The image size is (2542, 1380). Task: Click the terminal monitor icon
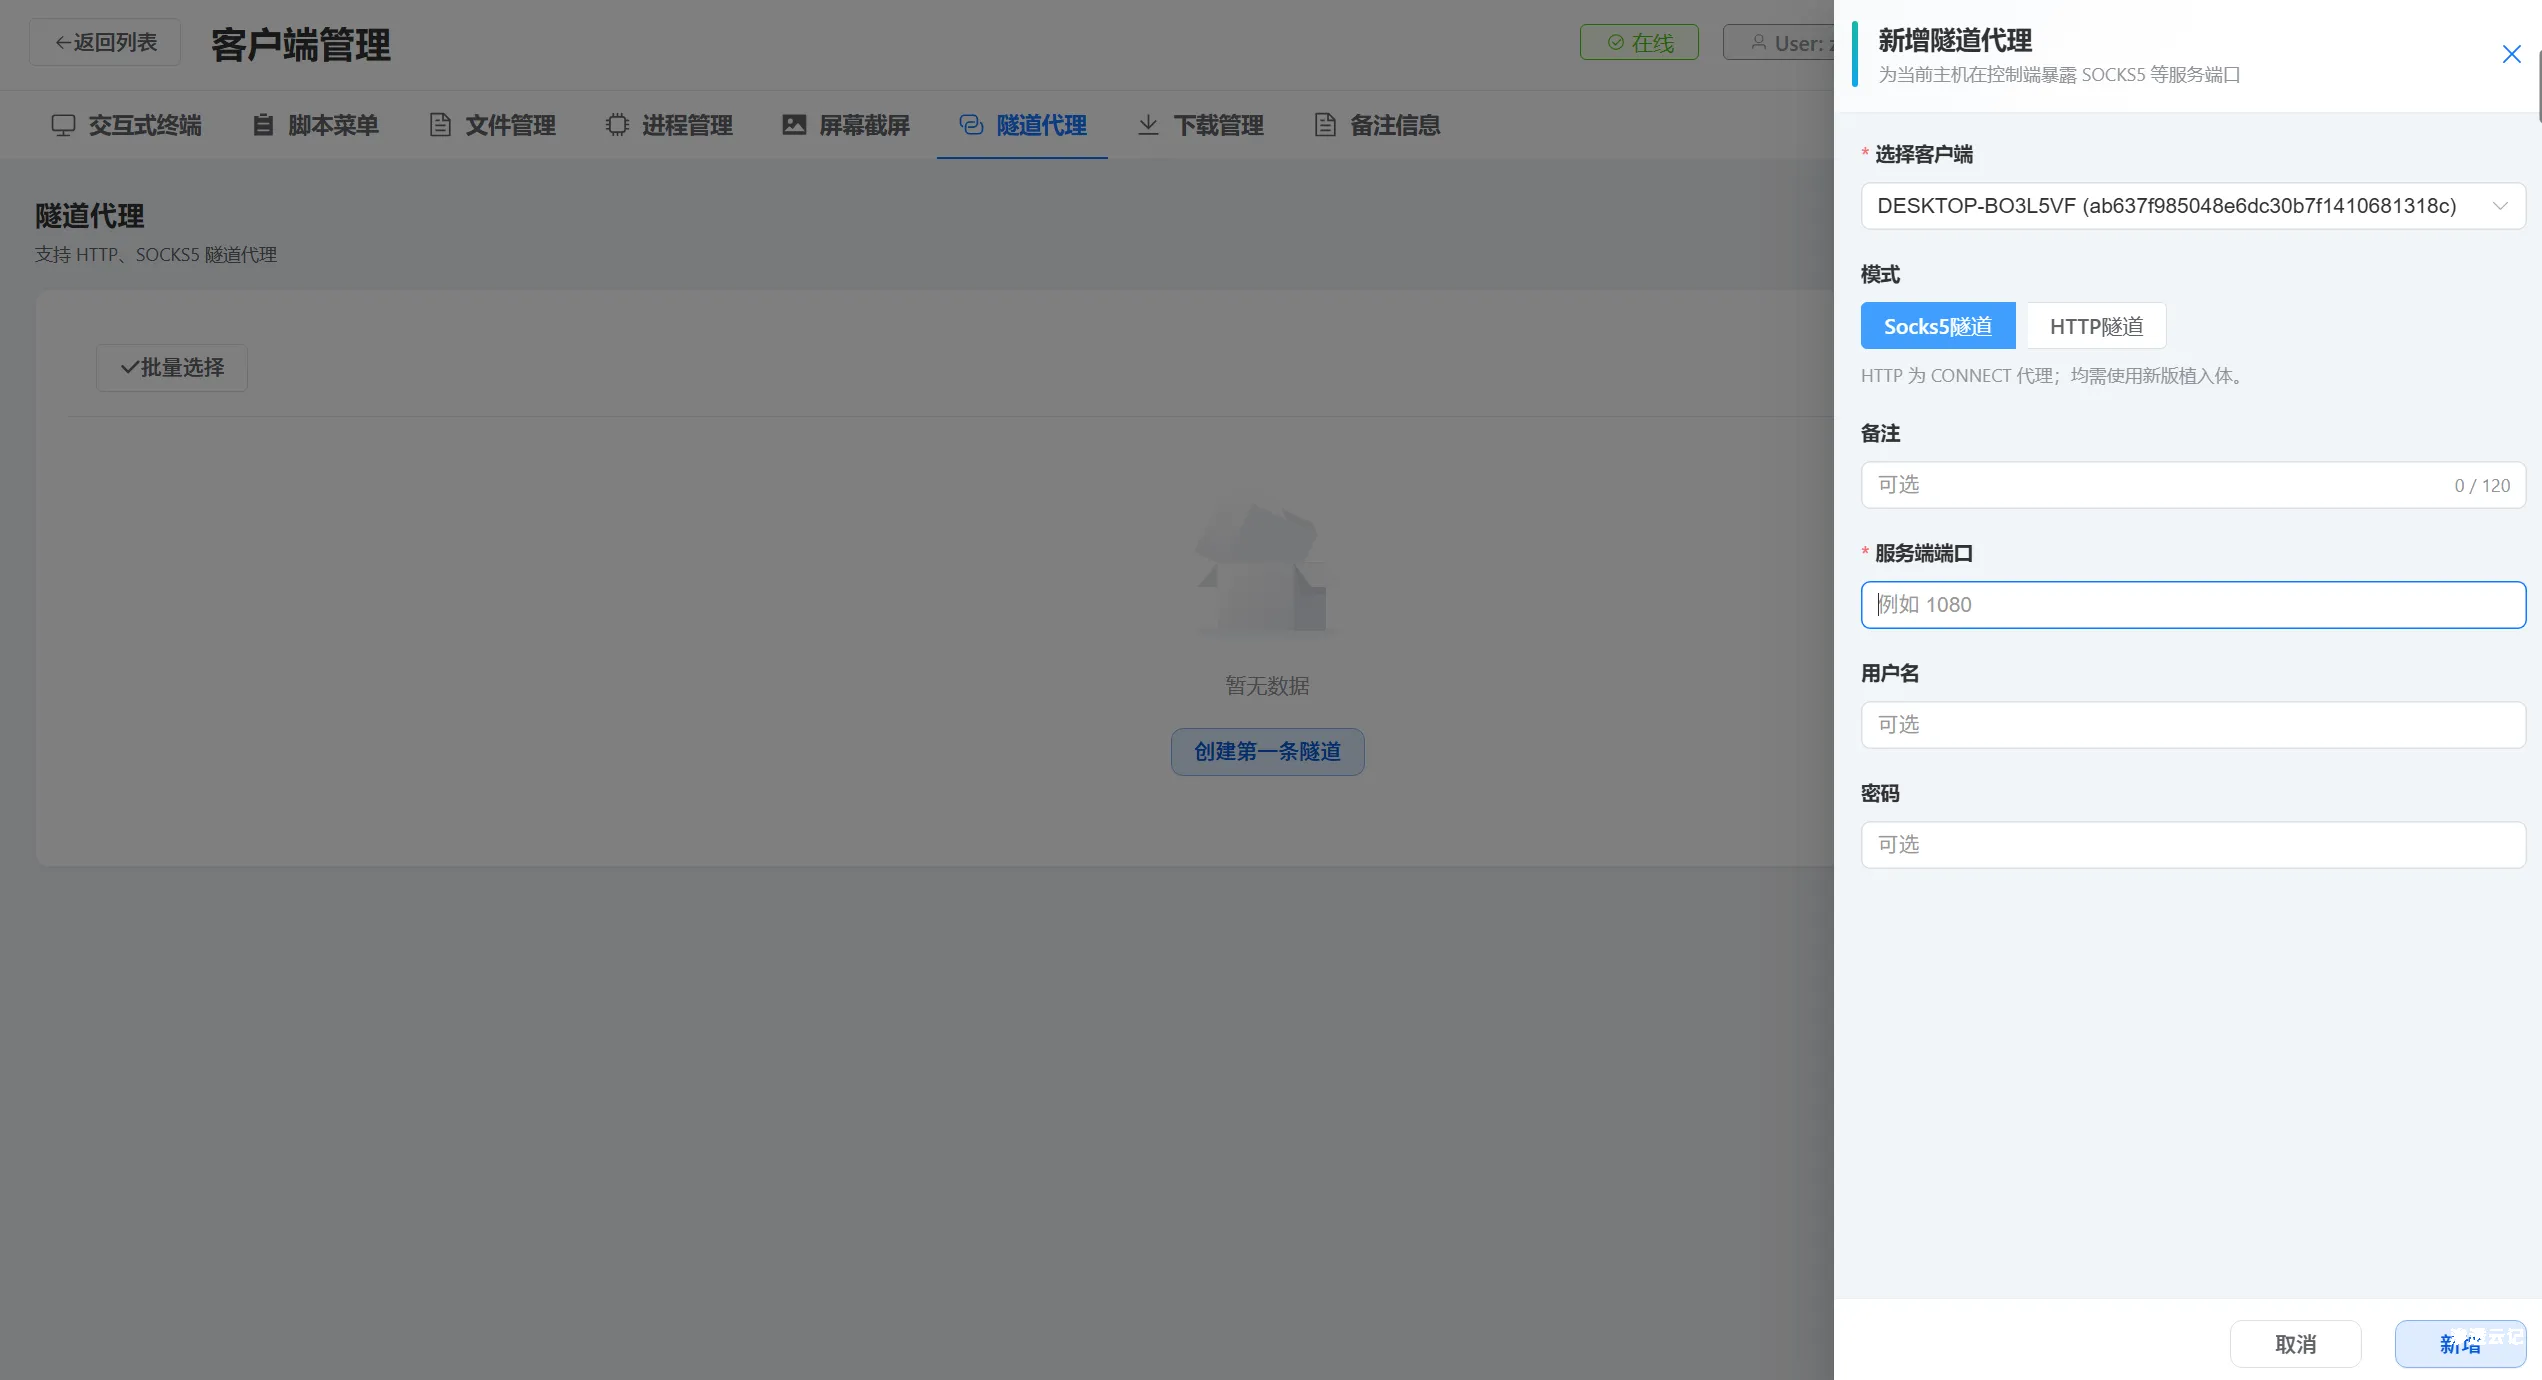(63, 125)
